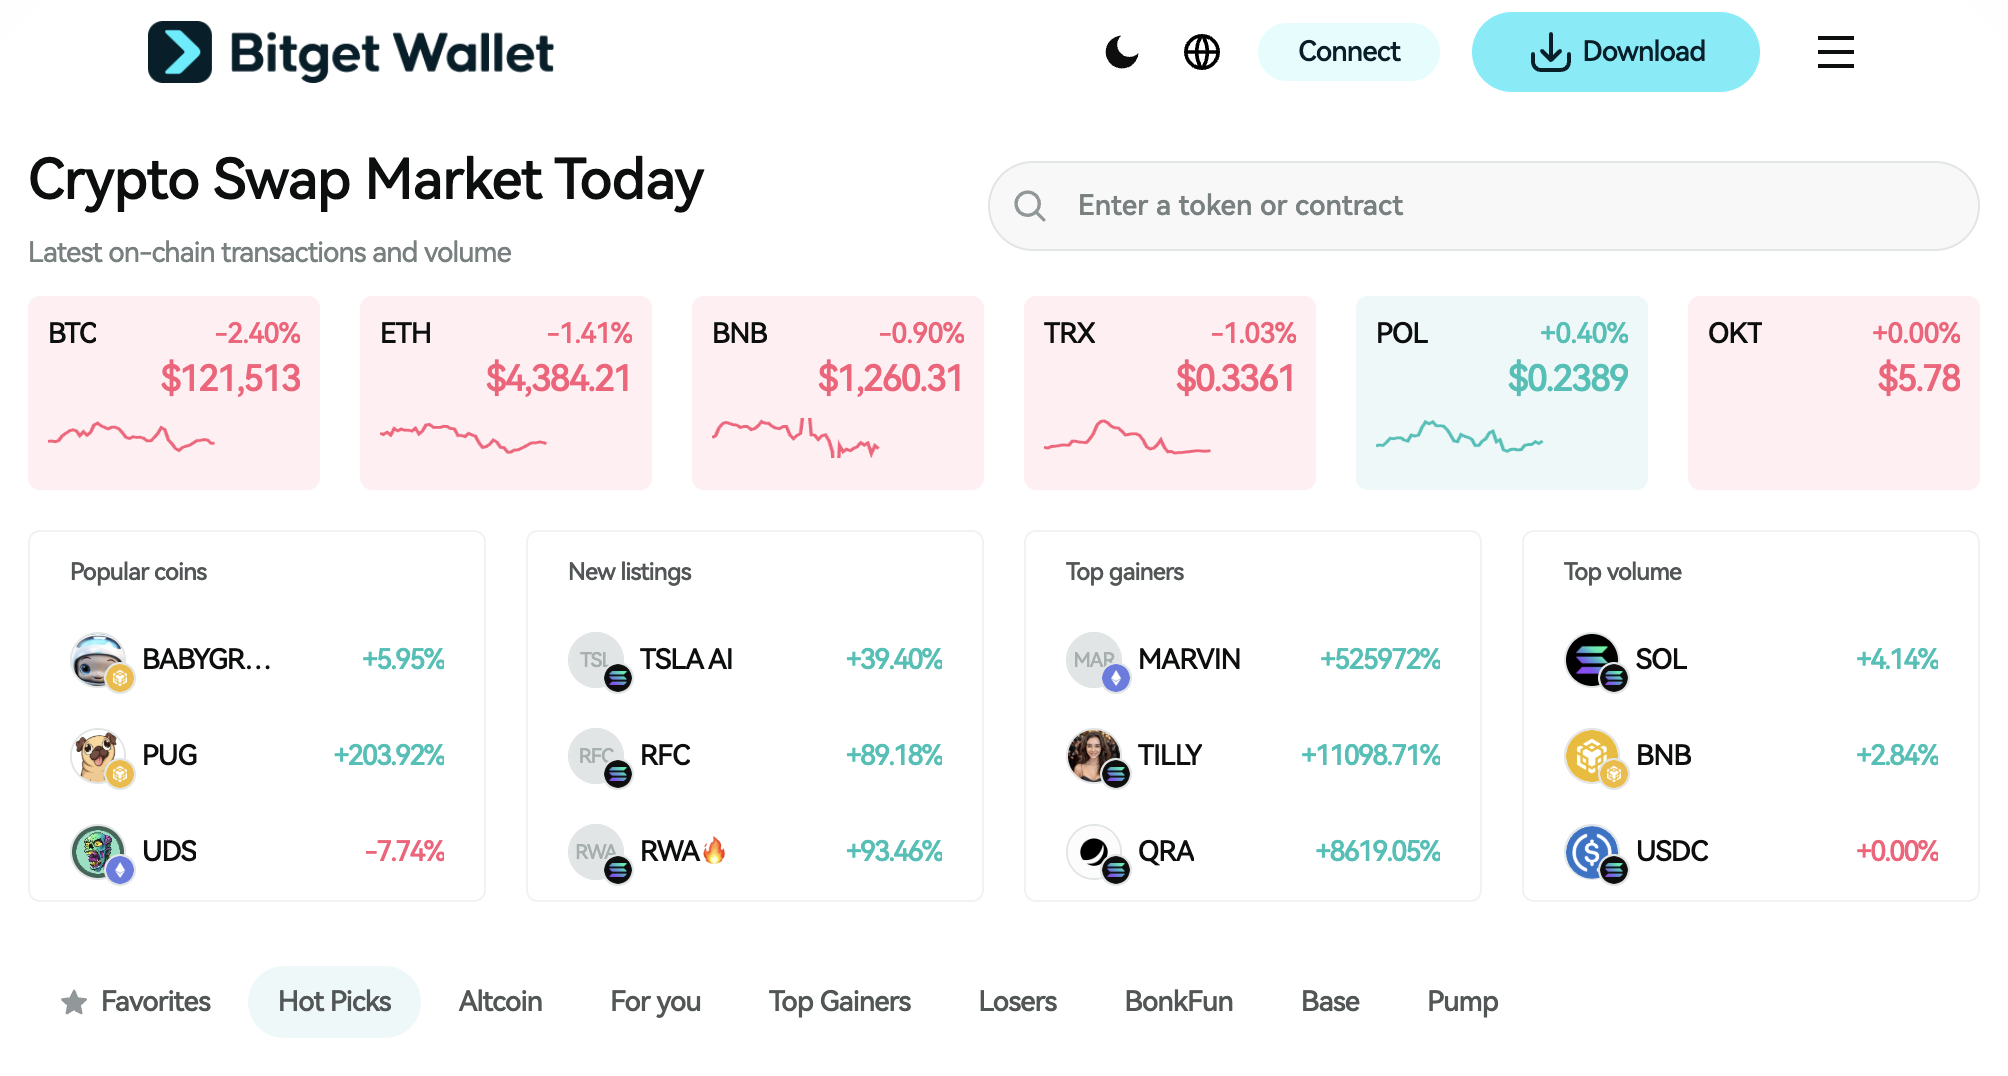Open the Favorites tab with the star
The image size is (2008, 1076).
click(136, 1001)
